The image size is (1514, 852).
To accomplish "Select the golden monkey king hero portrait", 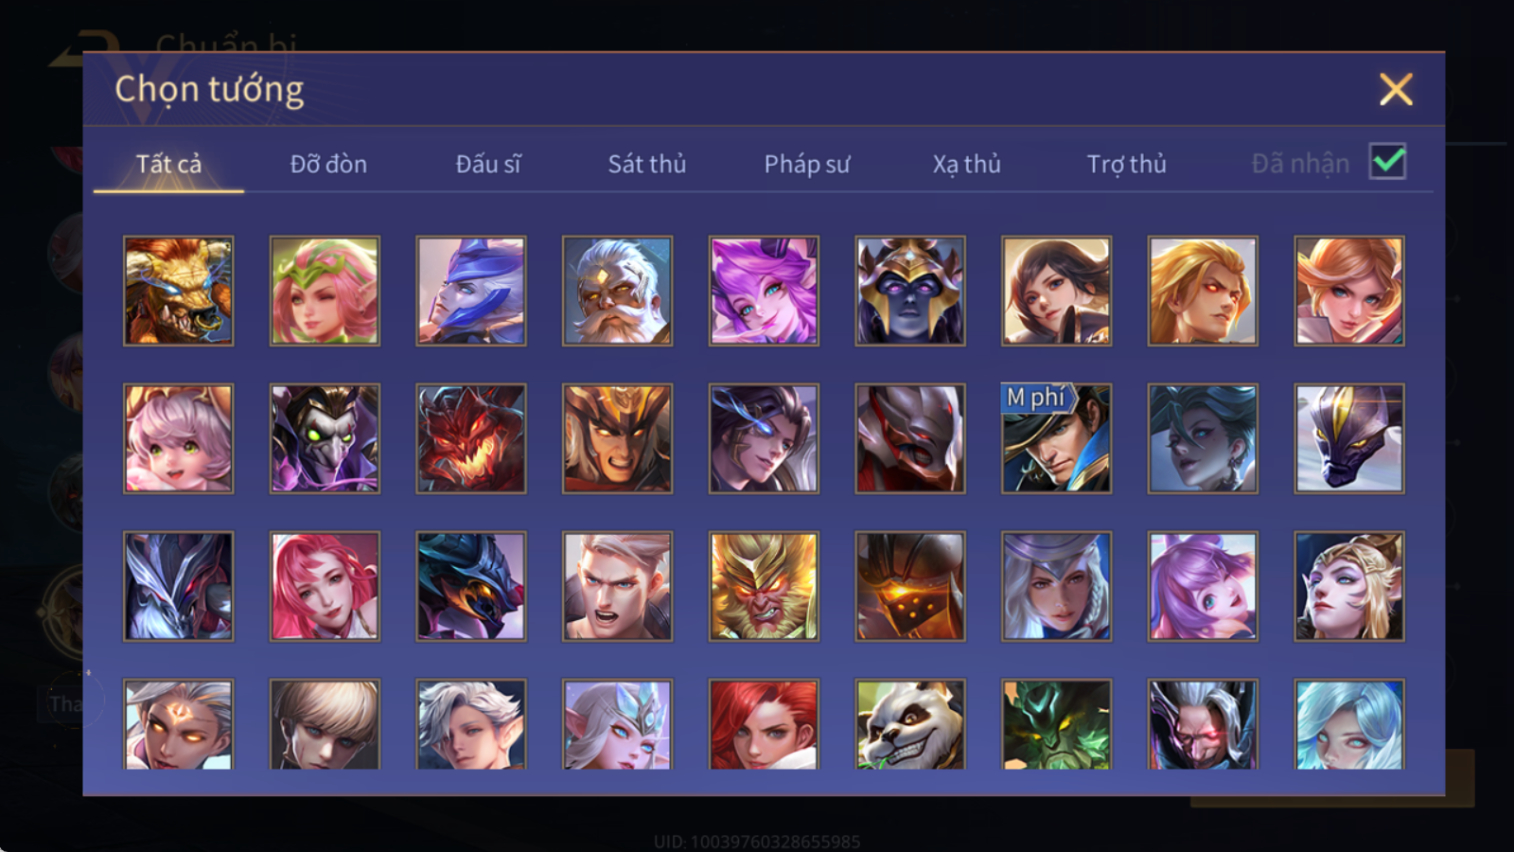I will point(764,586).
